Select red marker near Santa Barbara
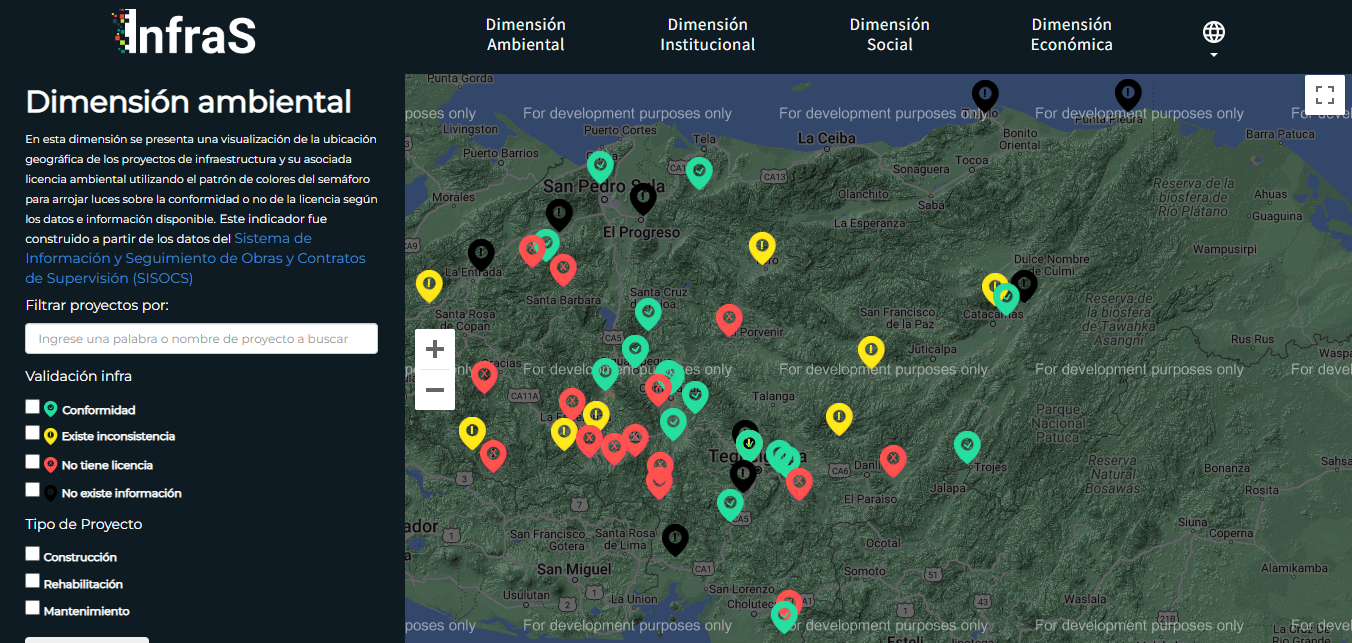The width and height of the screenshot is (1352, 643). tap(563, 269)
